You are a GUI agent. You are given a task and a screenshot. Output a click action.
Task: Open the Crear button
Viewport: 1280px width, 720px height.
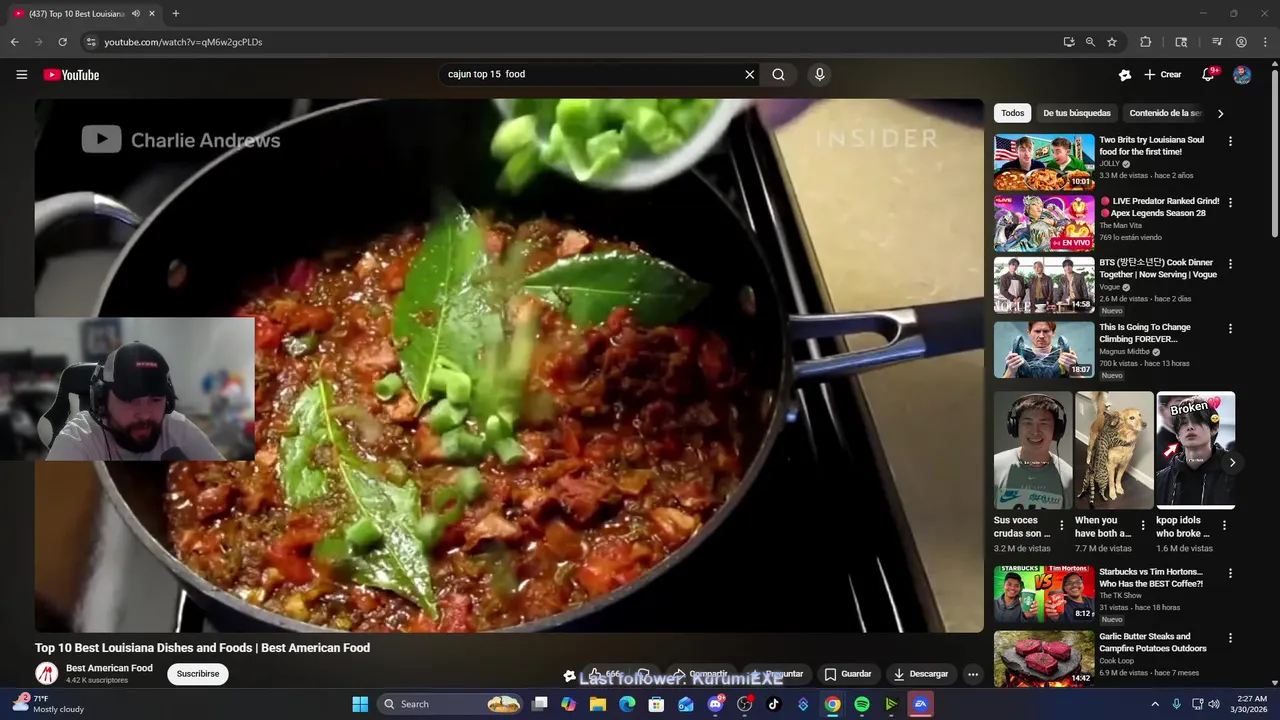1162,75
